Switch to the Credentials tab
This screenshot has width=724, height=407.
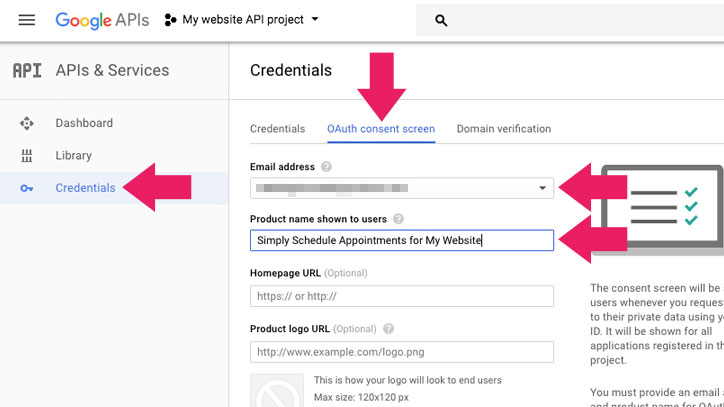(277, 129)
